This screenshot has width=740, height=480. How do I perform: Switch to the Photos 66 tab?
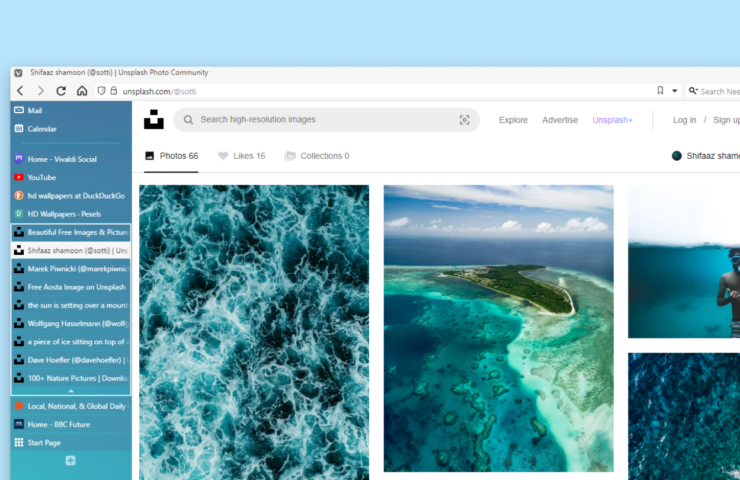(x=171, y=156)
